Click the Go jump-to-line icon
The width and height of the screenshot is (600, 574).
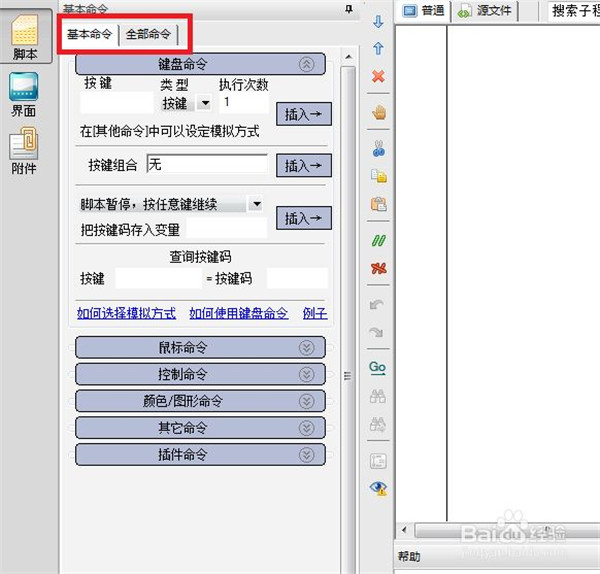[377, 367]
